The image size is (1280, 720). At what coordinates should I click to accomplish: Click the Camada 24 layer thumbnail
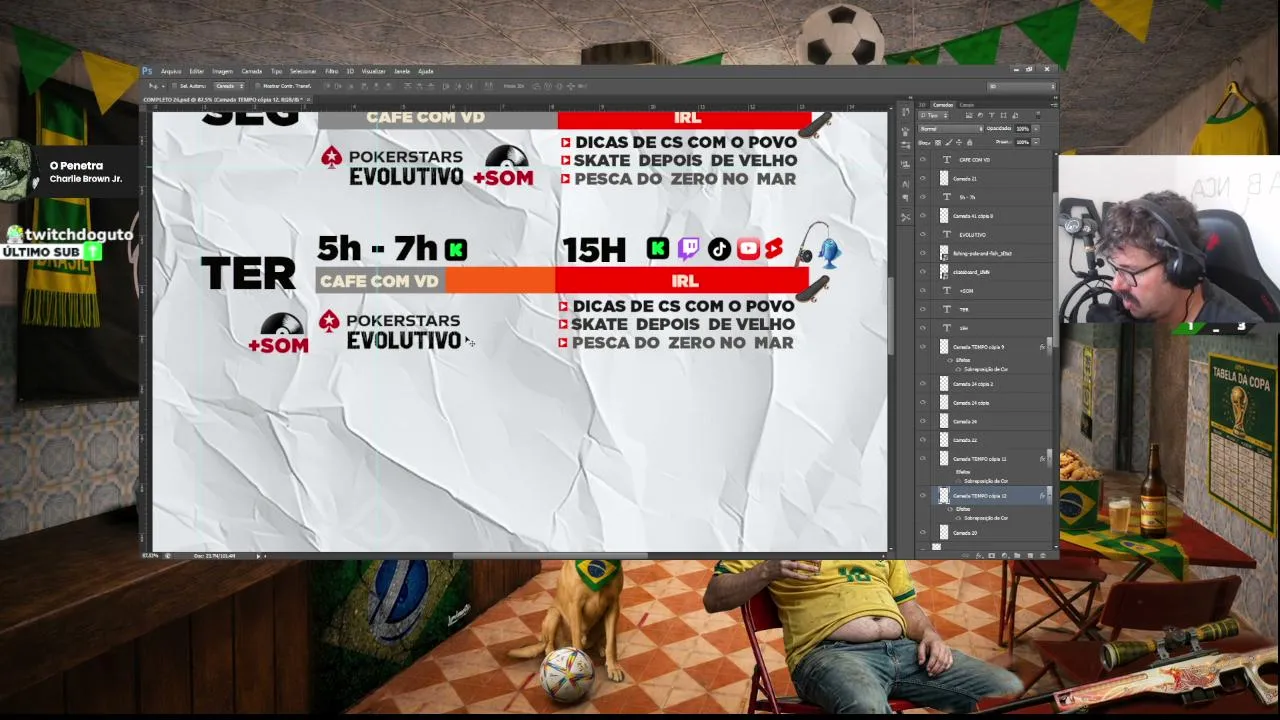944,422
